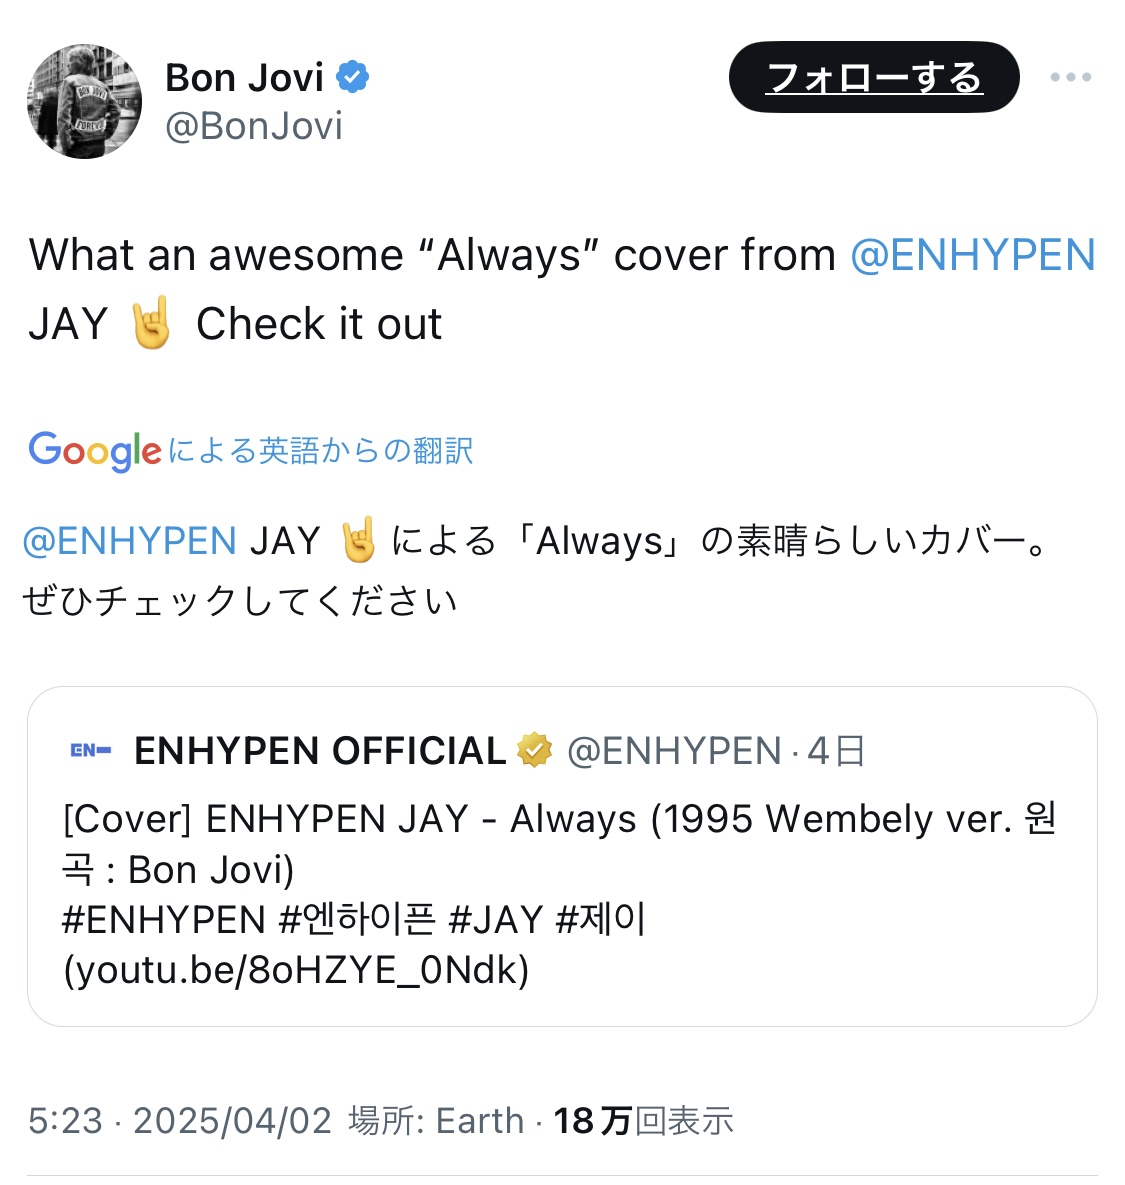Tap the フォローする follow button
This screenshot has width=1125, height=1185.
pyautogui.click(x=874, y=77)
